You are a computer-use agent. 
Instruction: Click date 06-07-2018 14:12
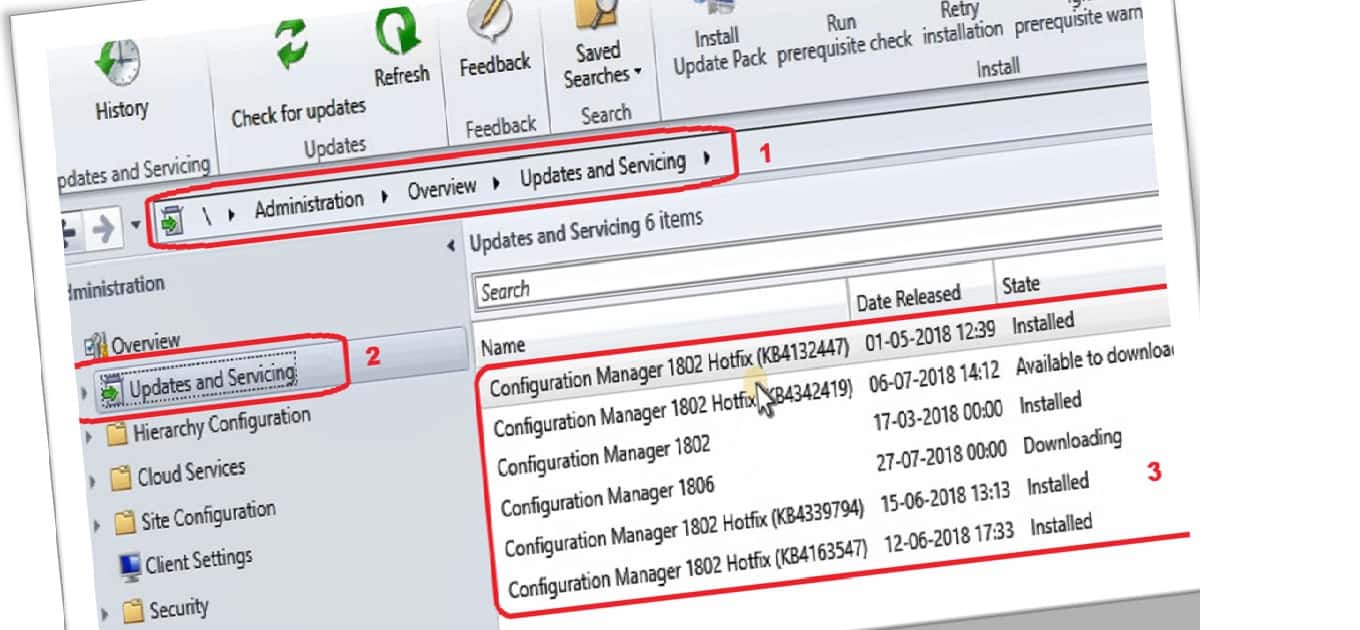[x=934, y=376]
